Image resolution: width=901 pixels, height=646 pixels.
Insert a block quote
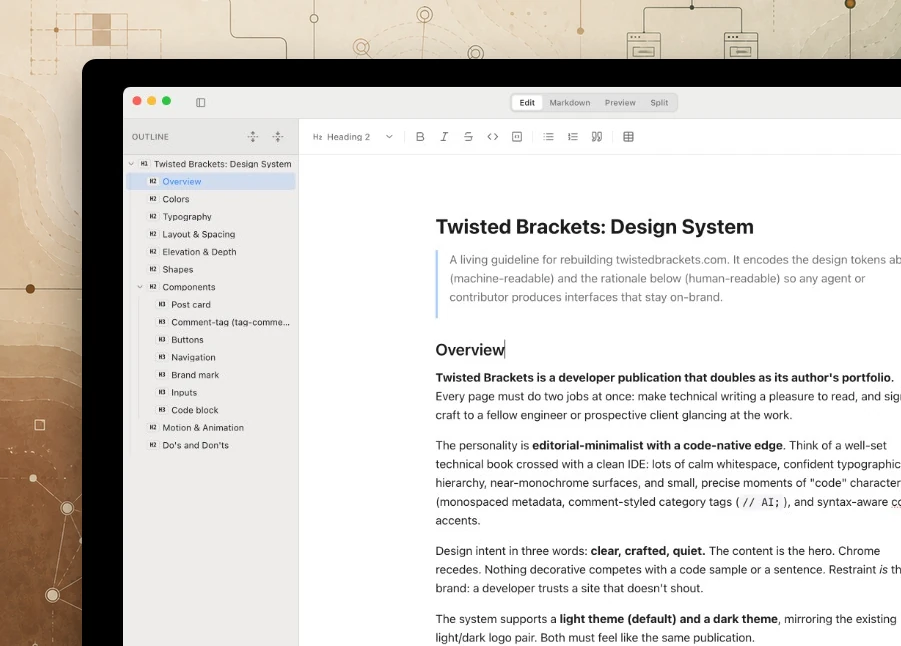tap(597, 137)
